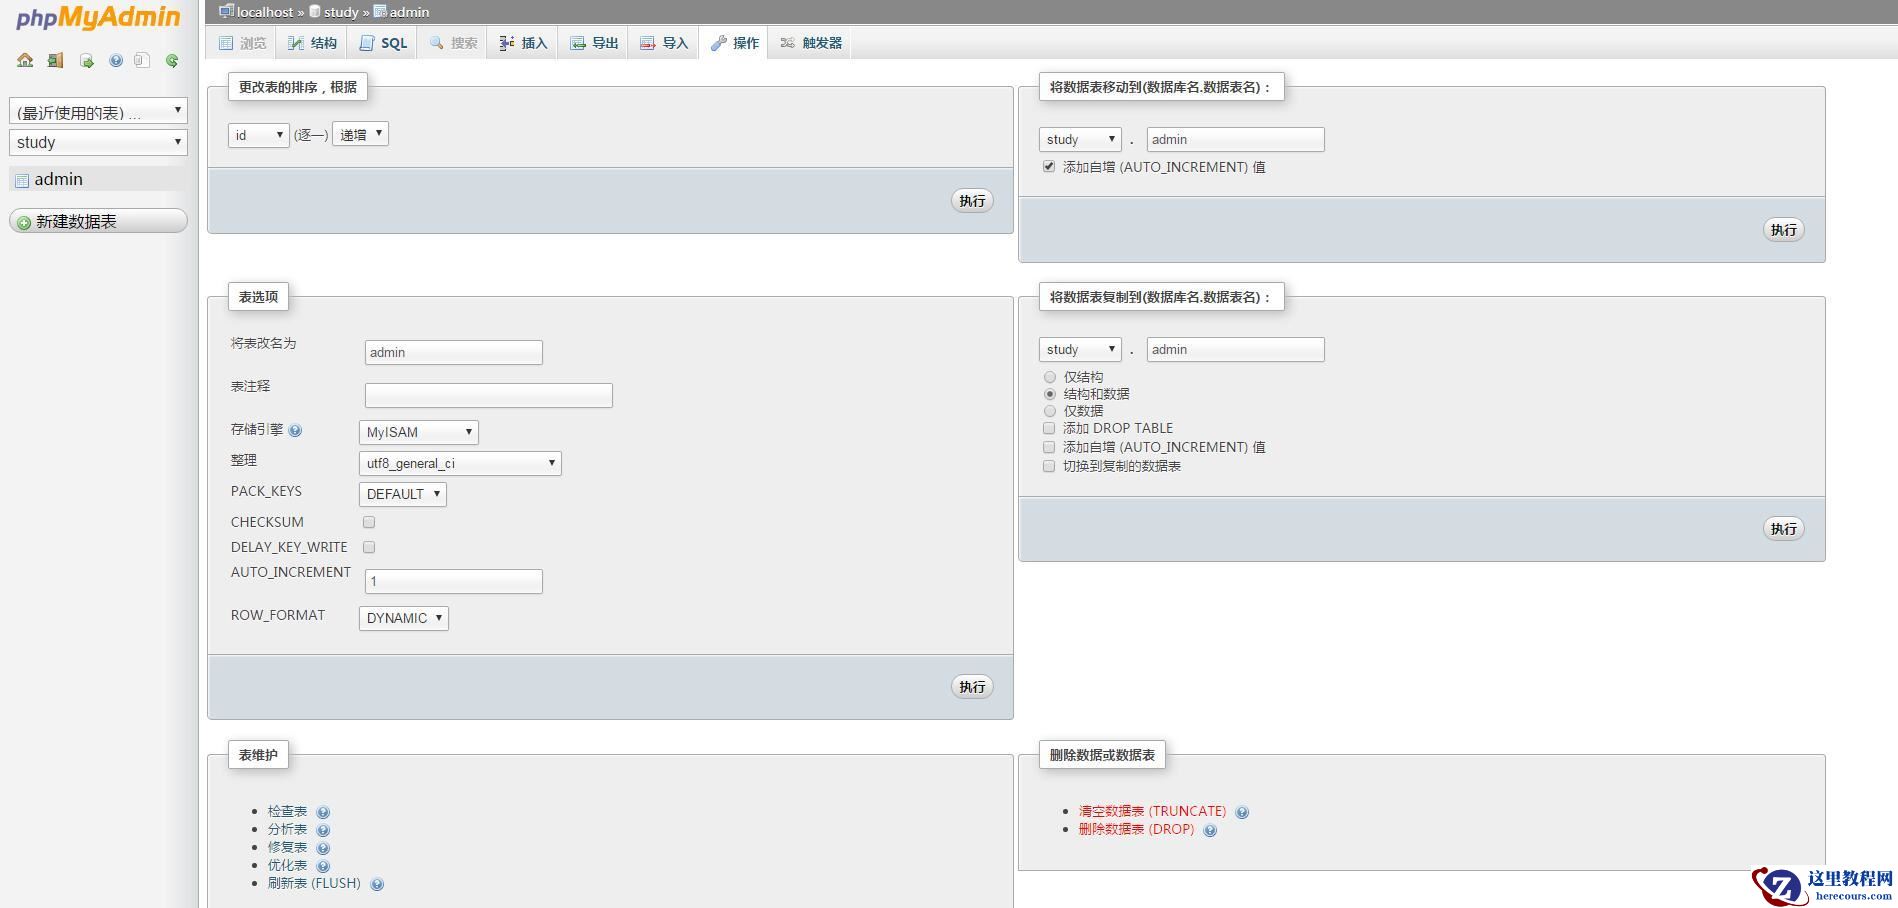Toggle the CHECKSUM checkbox

click(x=369, y=522)
